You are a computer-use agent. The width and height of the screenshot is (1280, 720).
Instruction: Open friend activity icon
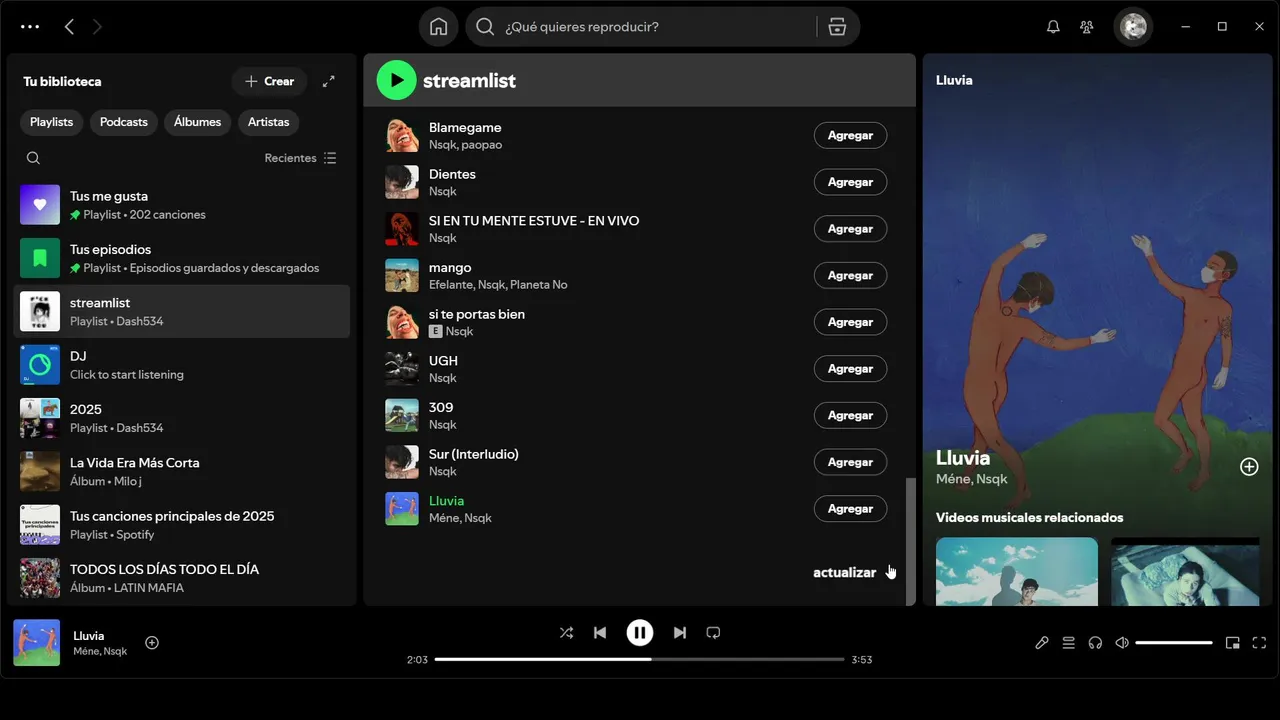(1087, 27)
